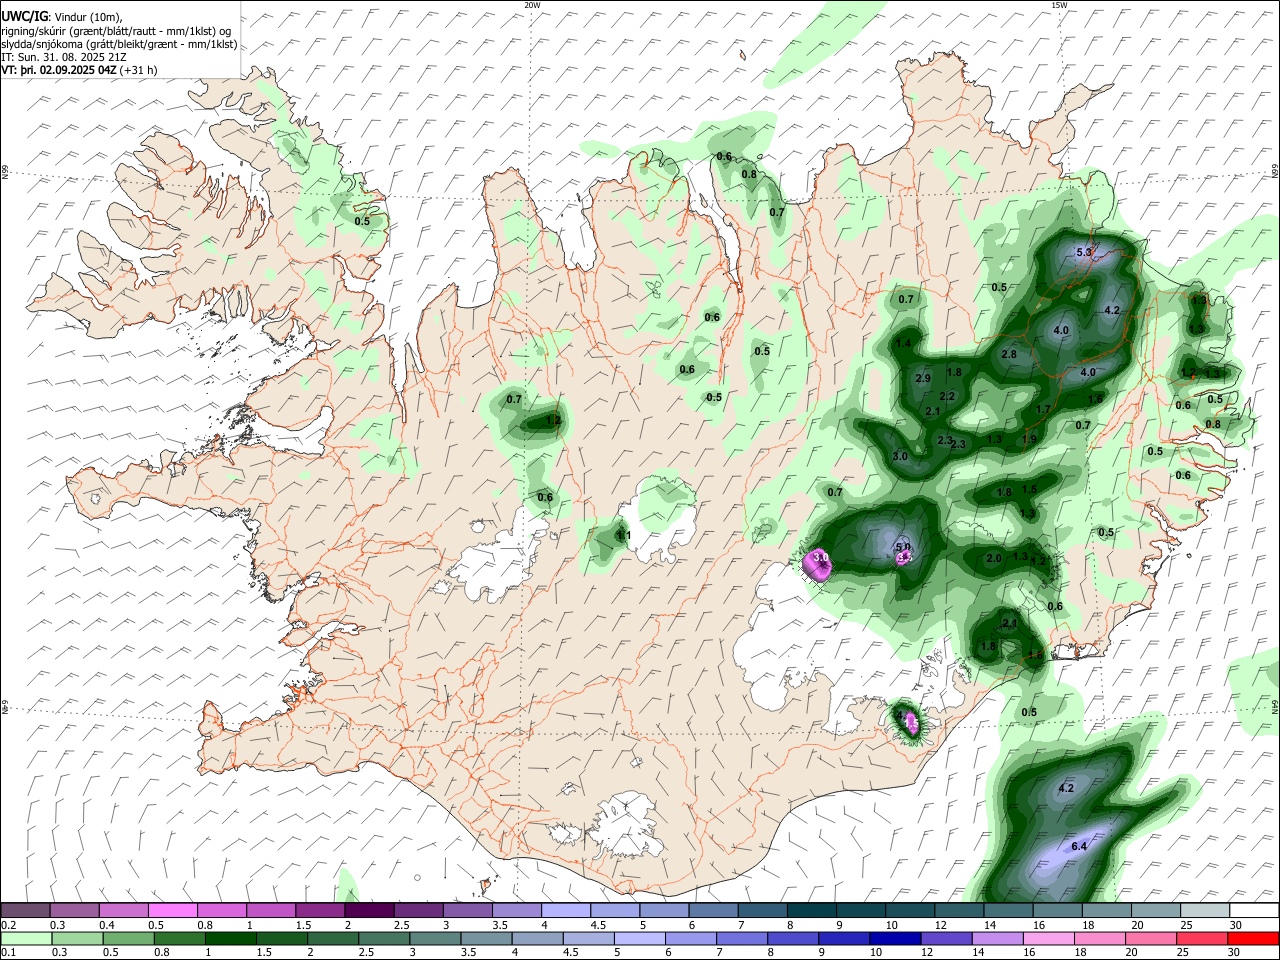Click the muted purple 0.2–0.3 swatch in top legend row
The height and width of the screenshot is (960, 1280).
(x=27, y=911)
